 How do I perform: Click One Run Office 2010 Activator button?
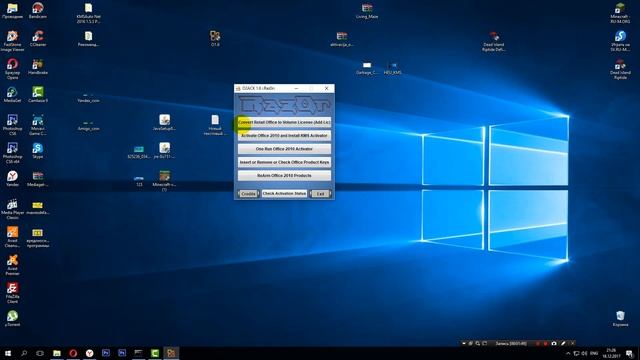(x=284, y=149)
